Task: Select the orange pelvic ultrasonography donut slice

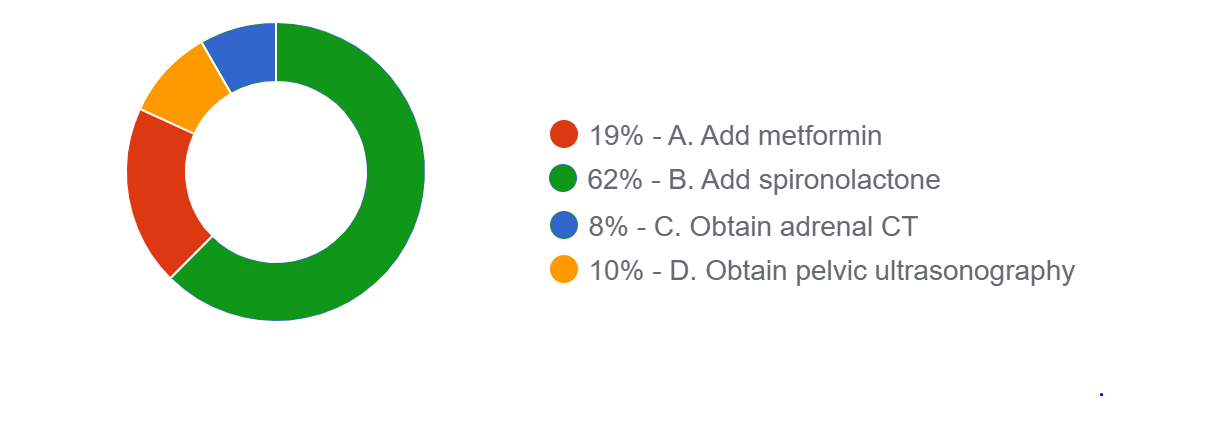Action: (185, 94)
